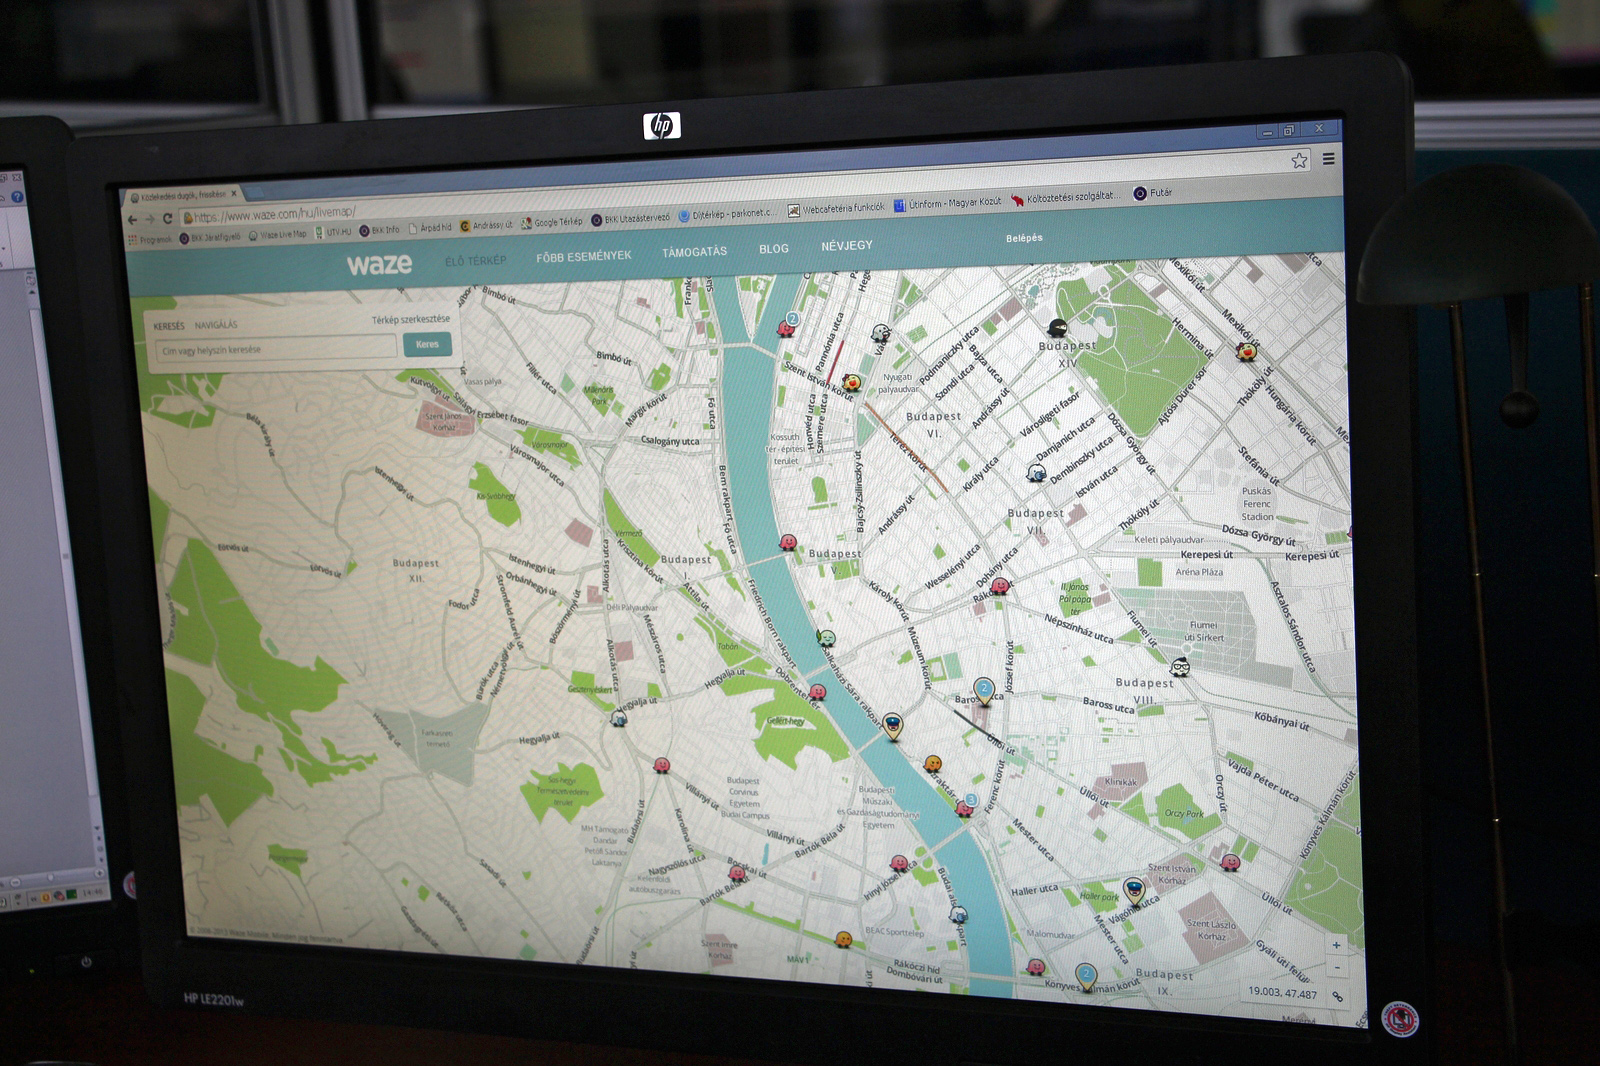The image size is (1600, 1066).
Task: Open the Chrome hamburger menu
Action: coord(1328,159)
